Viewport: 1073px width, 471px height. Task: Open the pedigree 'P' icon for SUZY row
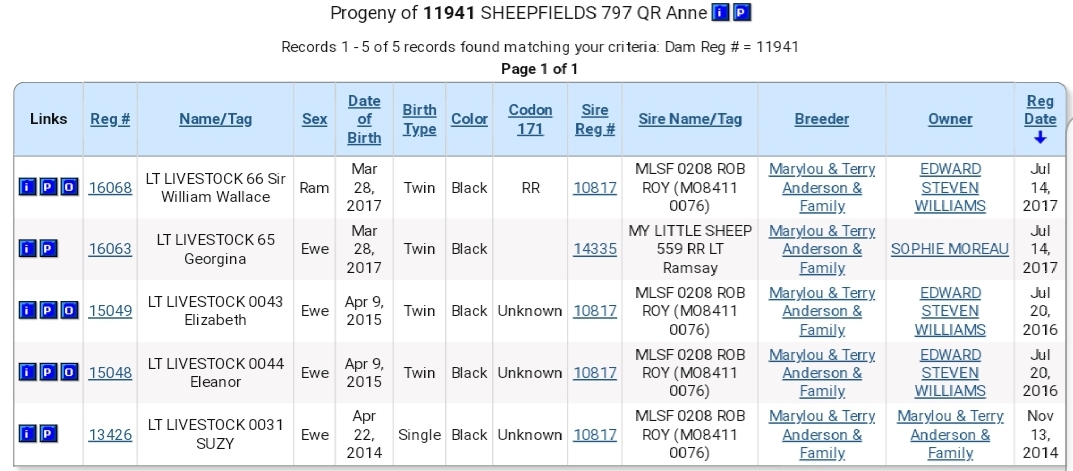pyautogui.click(x=49, y=434)
